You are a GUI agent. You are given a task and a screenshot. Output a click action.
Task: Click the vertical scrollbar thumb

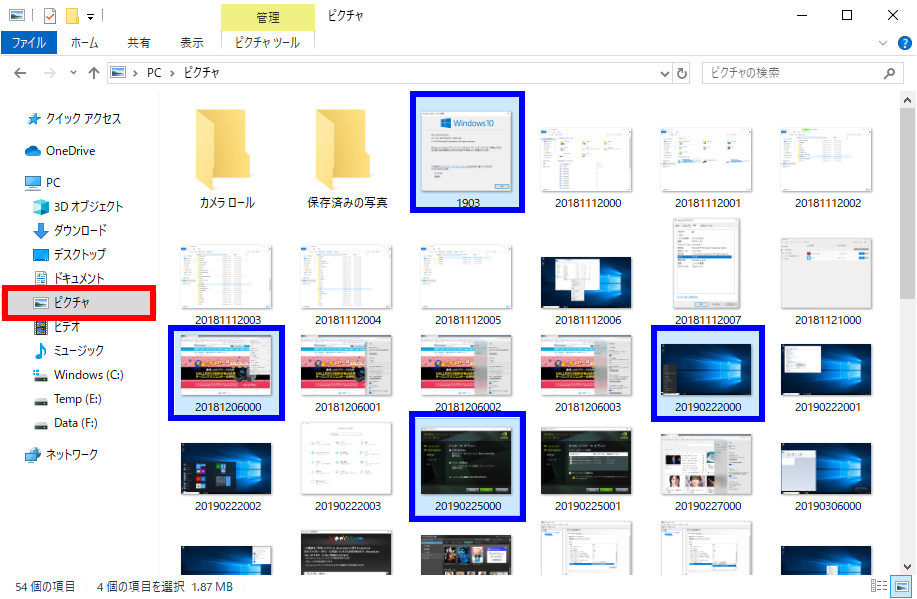907,204
